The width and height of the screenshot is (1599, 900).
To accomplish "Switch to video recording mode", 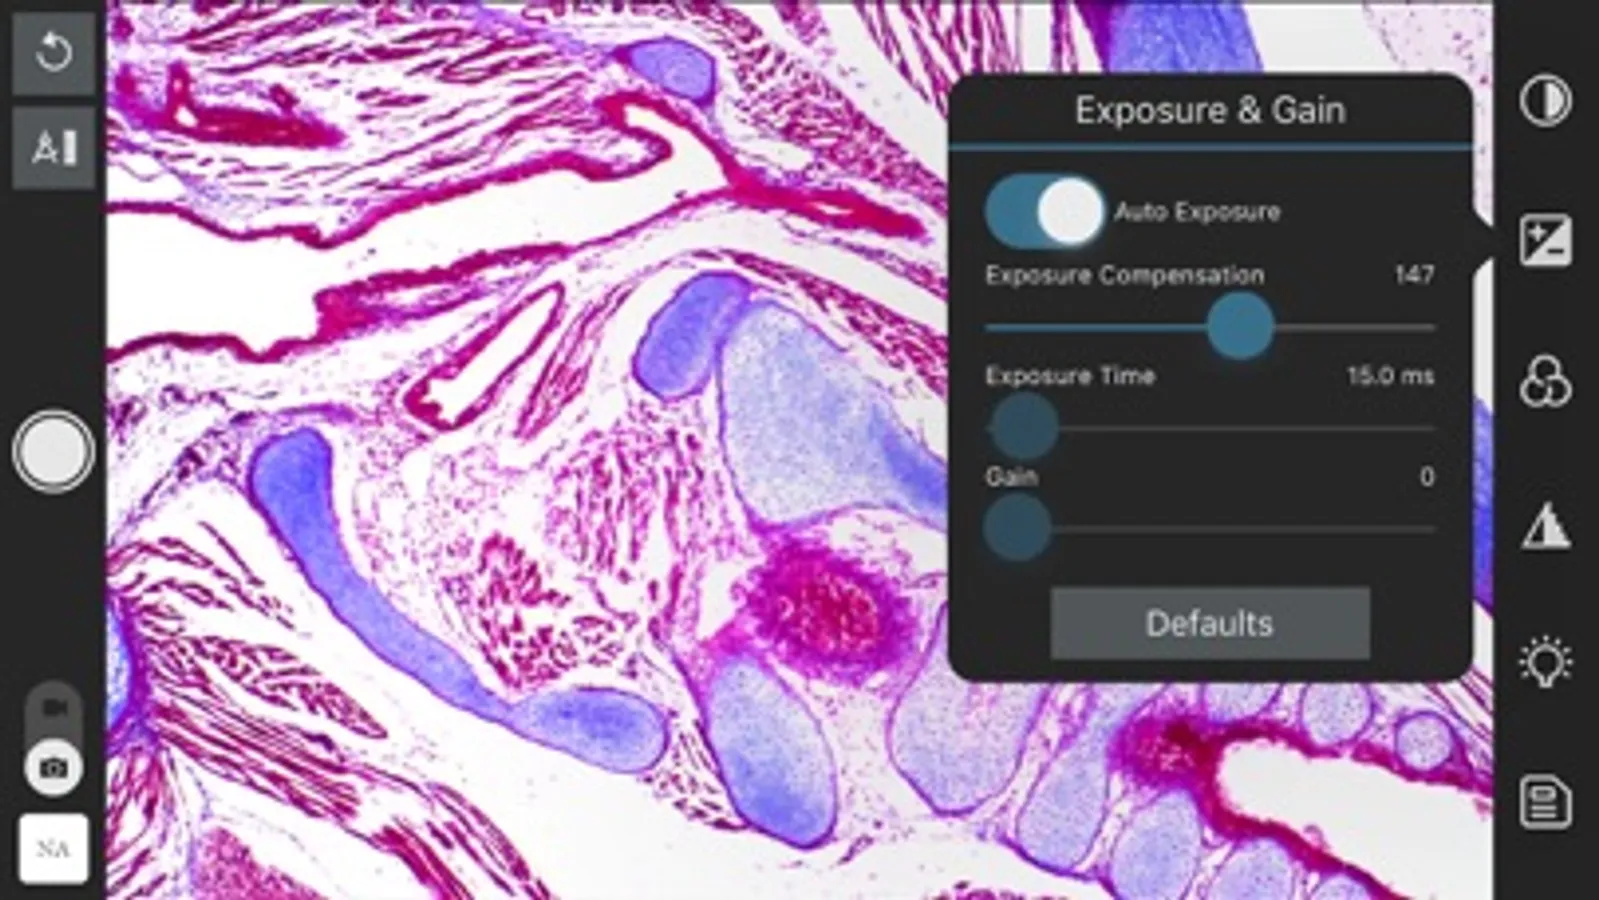I will [x=54, y=708].
